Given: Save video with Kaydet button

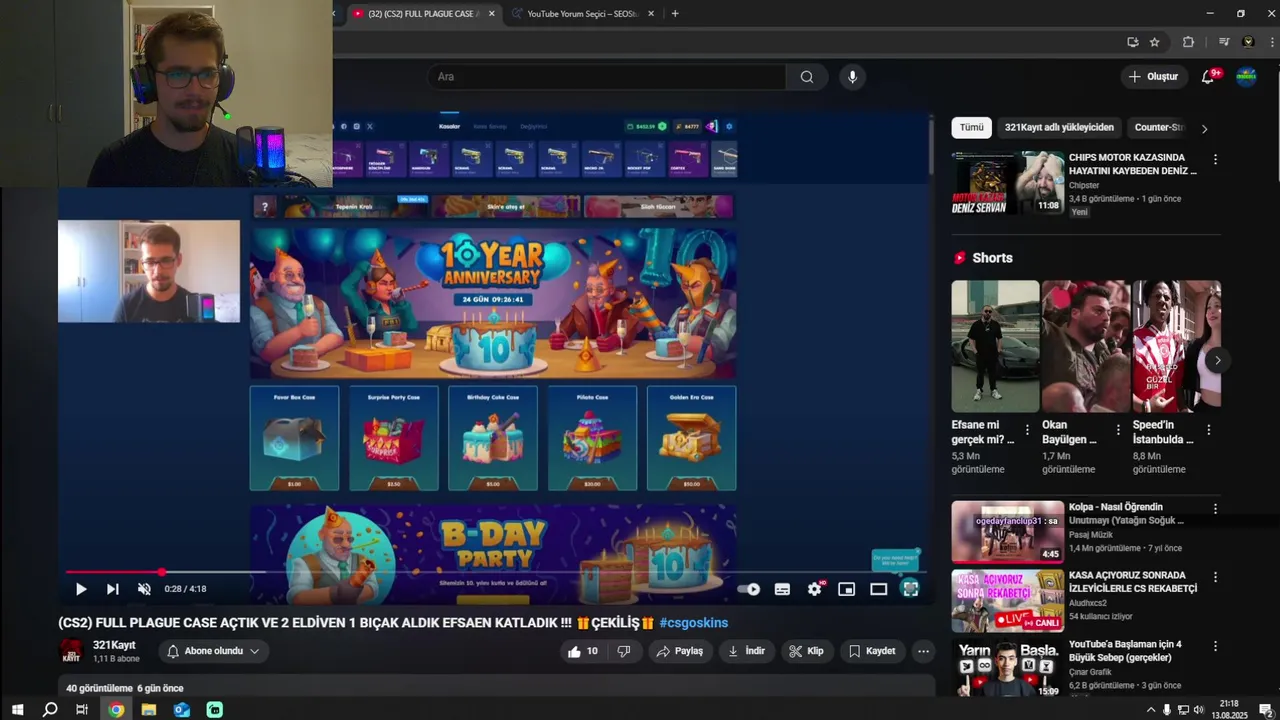Looking at the screenshot, I should pos(872,651).
